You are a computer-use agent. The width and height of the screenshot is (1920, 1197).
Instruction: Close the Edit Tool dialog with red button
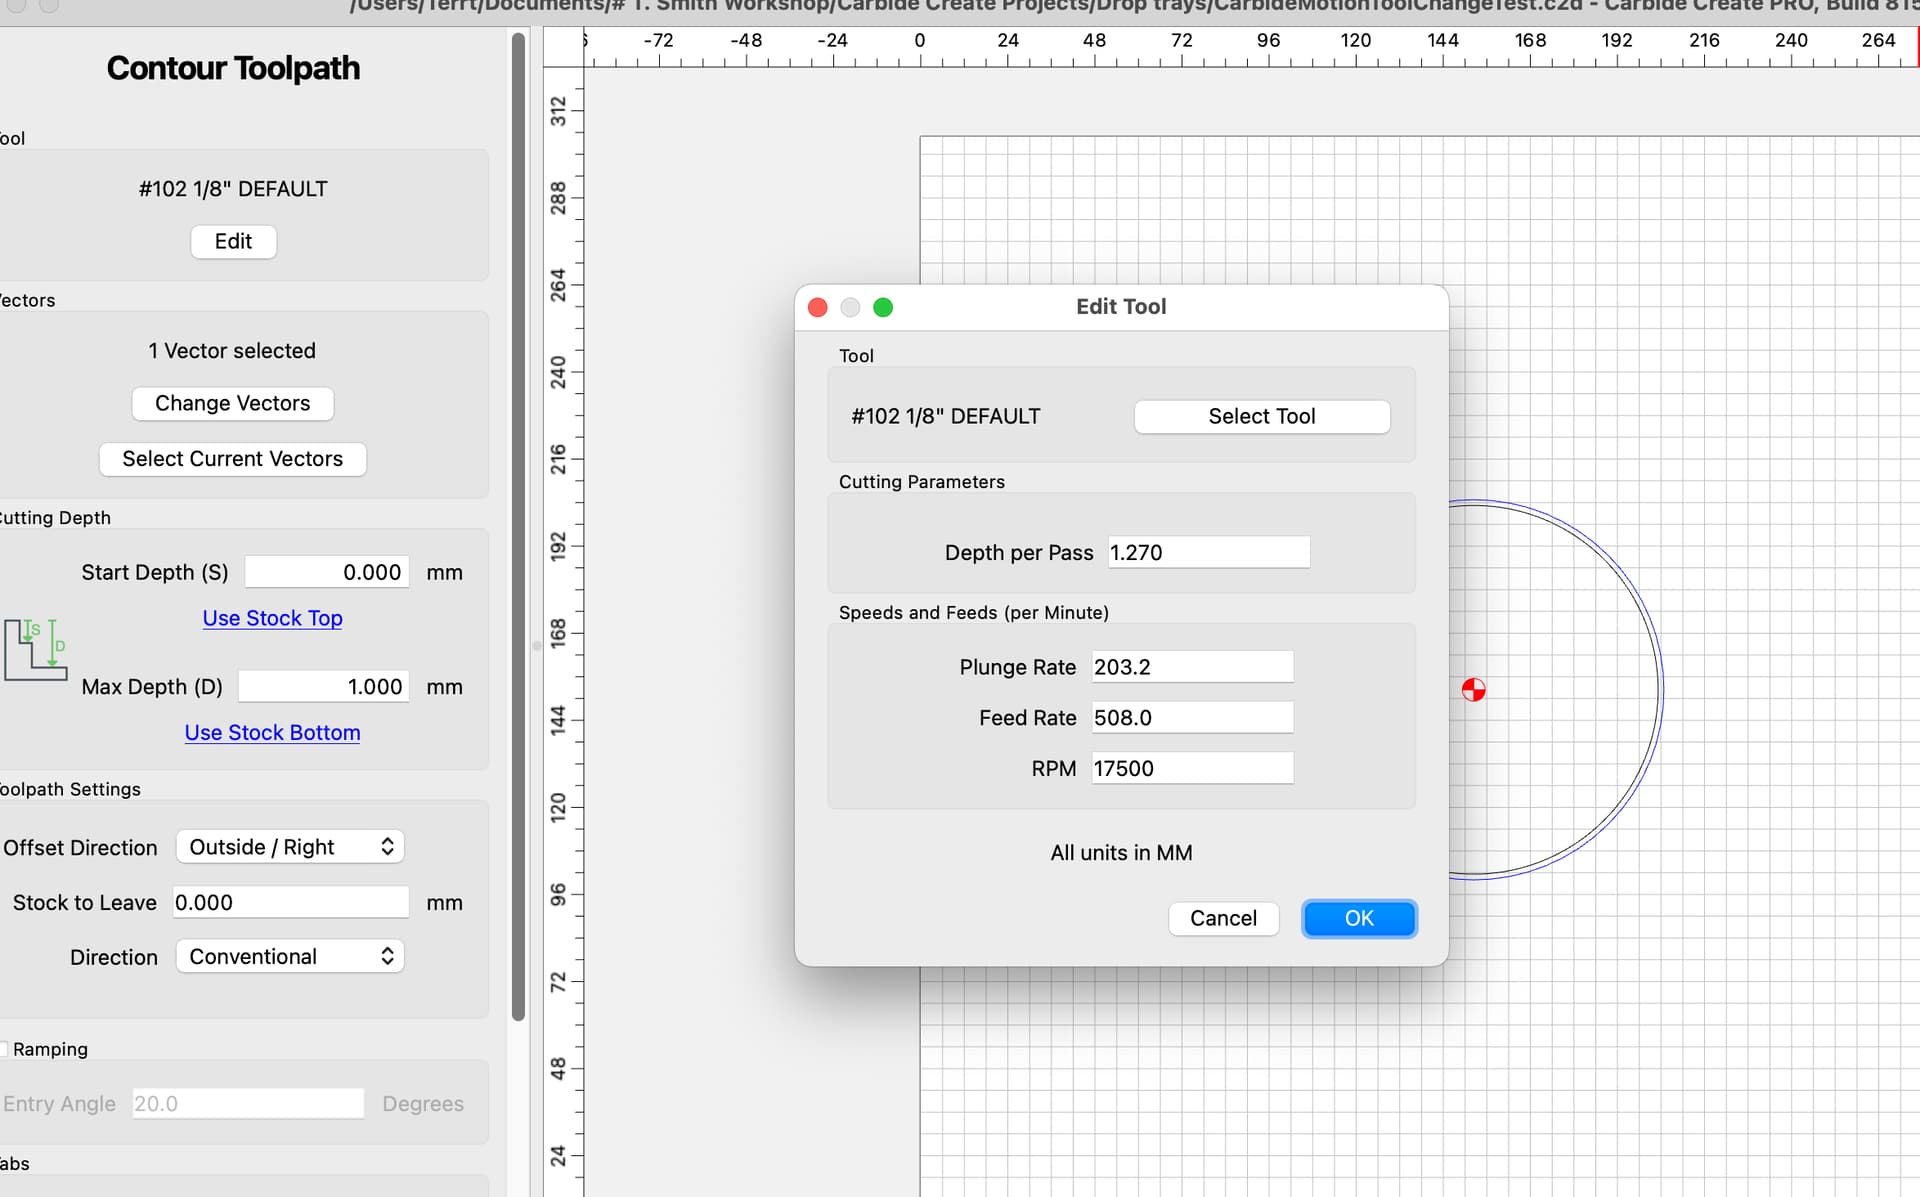click(x=818, y=307)
